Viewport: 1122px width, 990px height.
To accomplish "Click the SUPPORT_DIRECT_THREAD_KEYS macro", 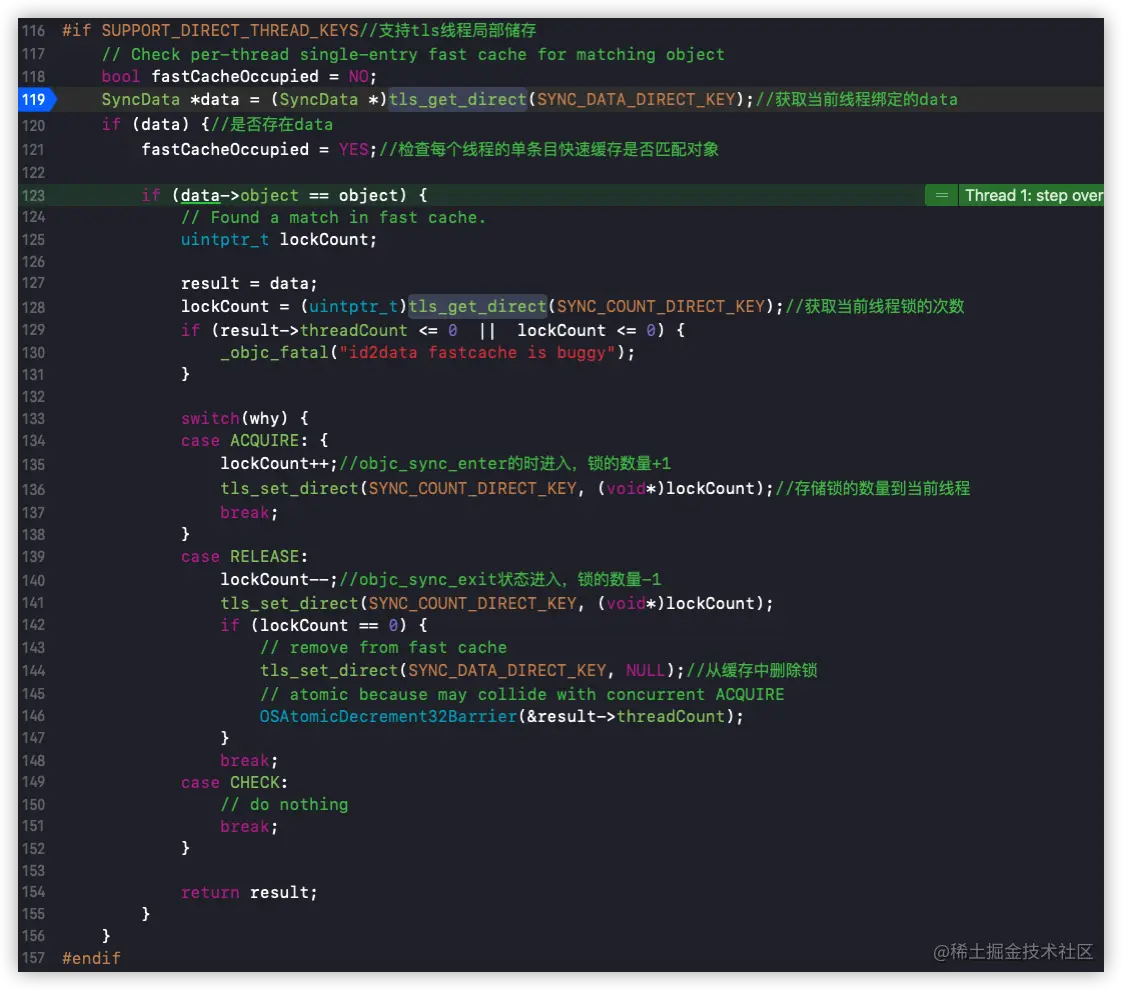I will pos(230,31).
